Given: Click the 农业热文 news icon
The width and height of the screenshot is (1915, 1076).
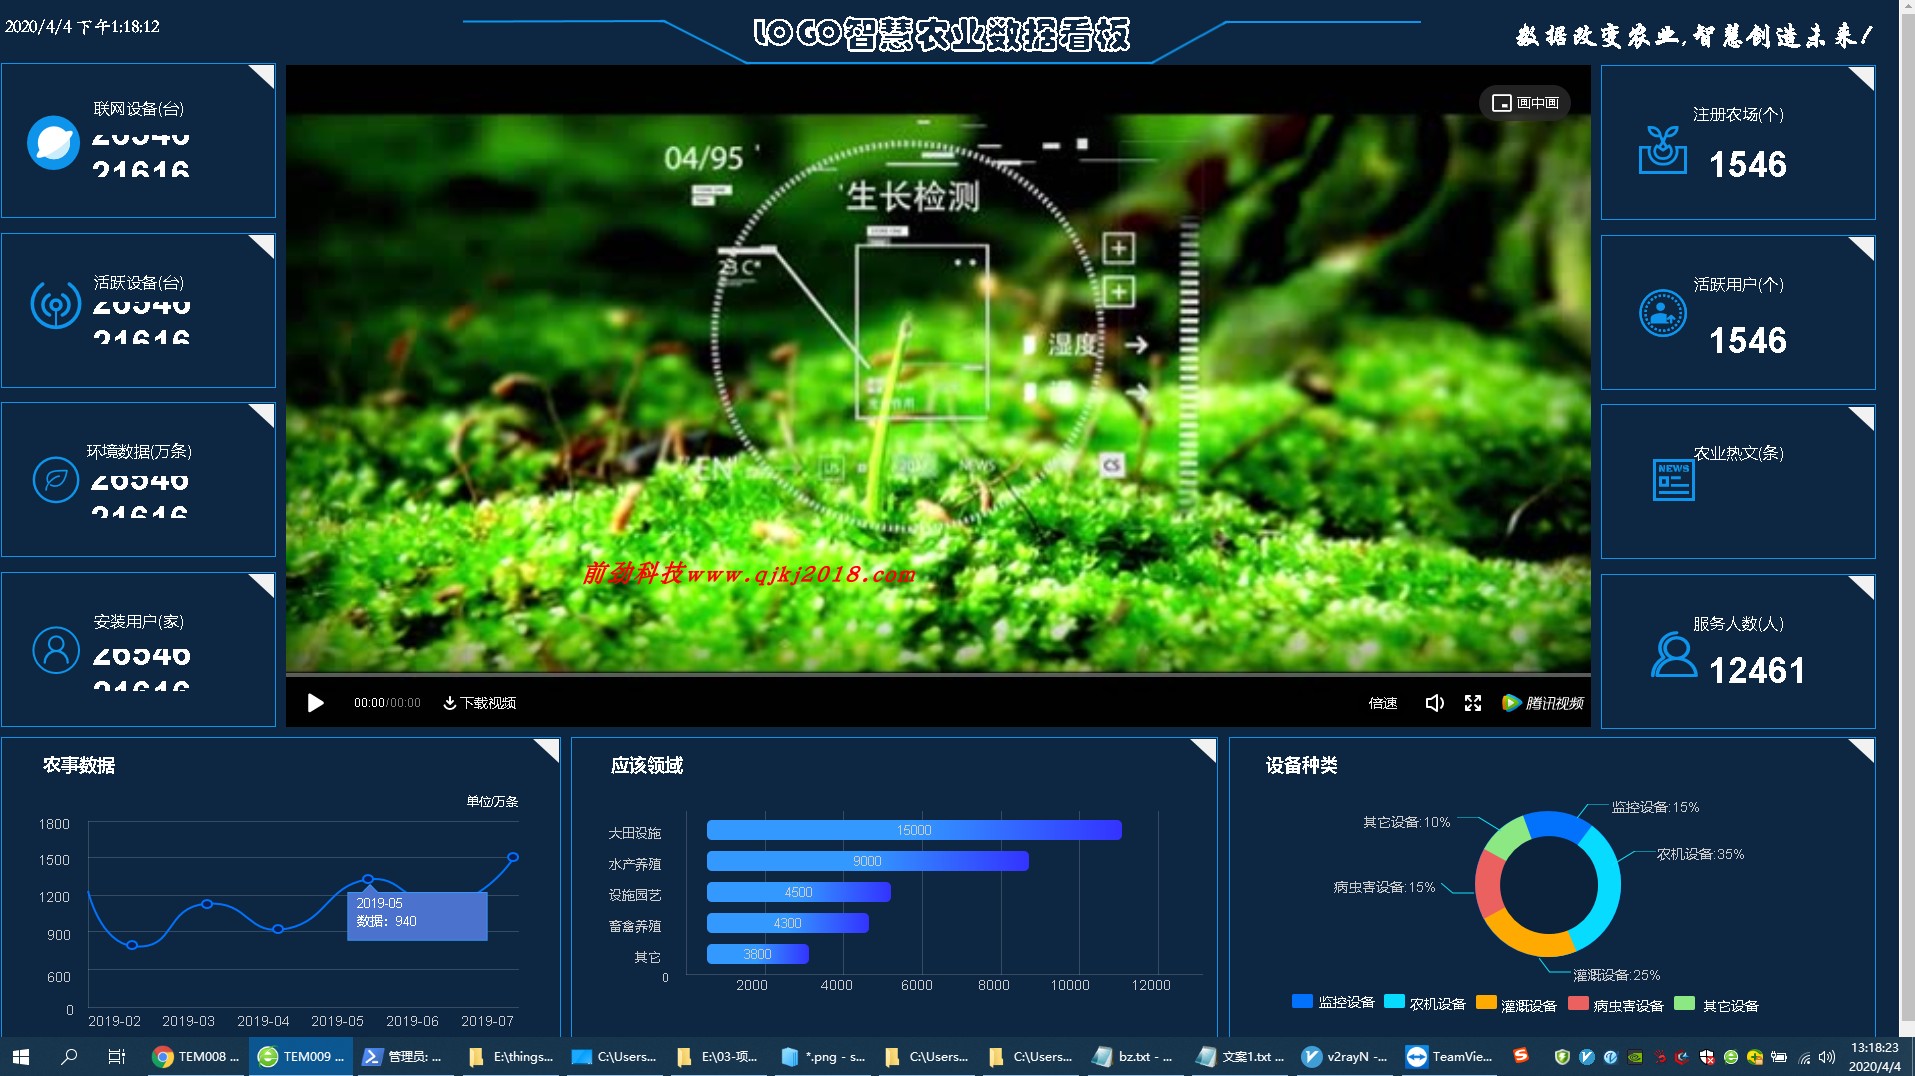Looking at the screenshot, I should pyautogui.click(x=1673, y=480).
